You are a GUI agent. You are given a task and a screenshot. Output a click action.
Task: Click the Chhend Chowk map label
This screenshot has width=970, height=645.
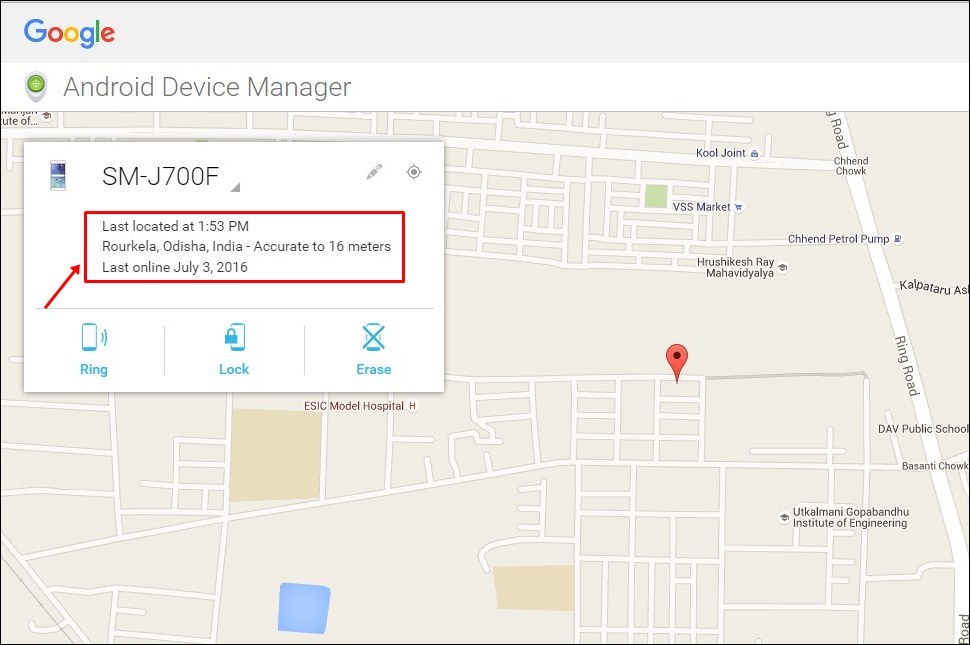point(851,166)
